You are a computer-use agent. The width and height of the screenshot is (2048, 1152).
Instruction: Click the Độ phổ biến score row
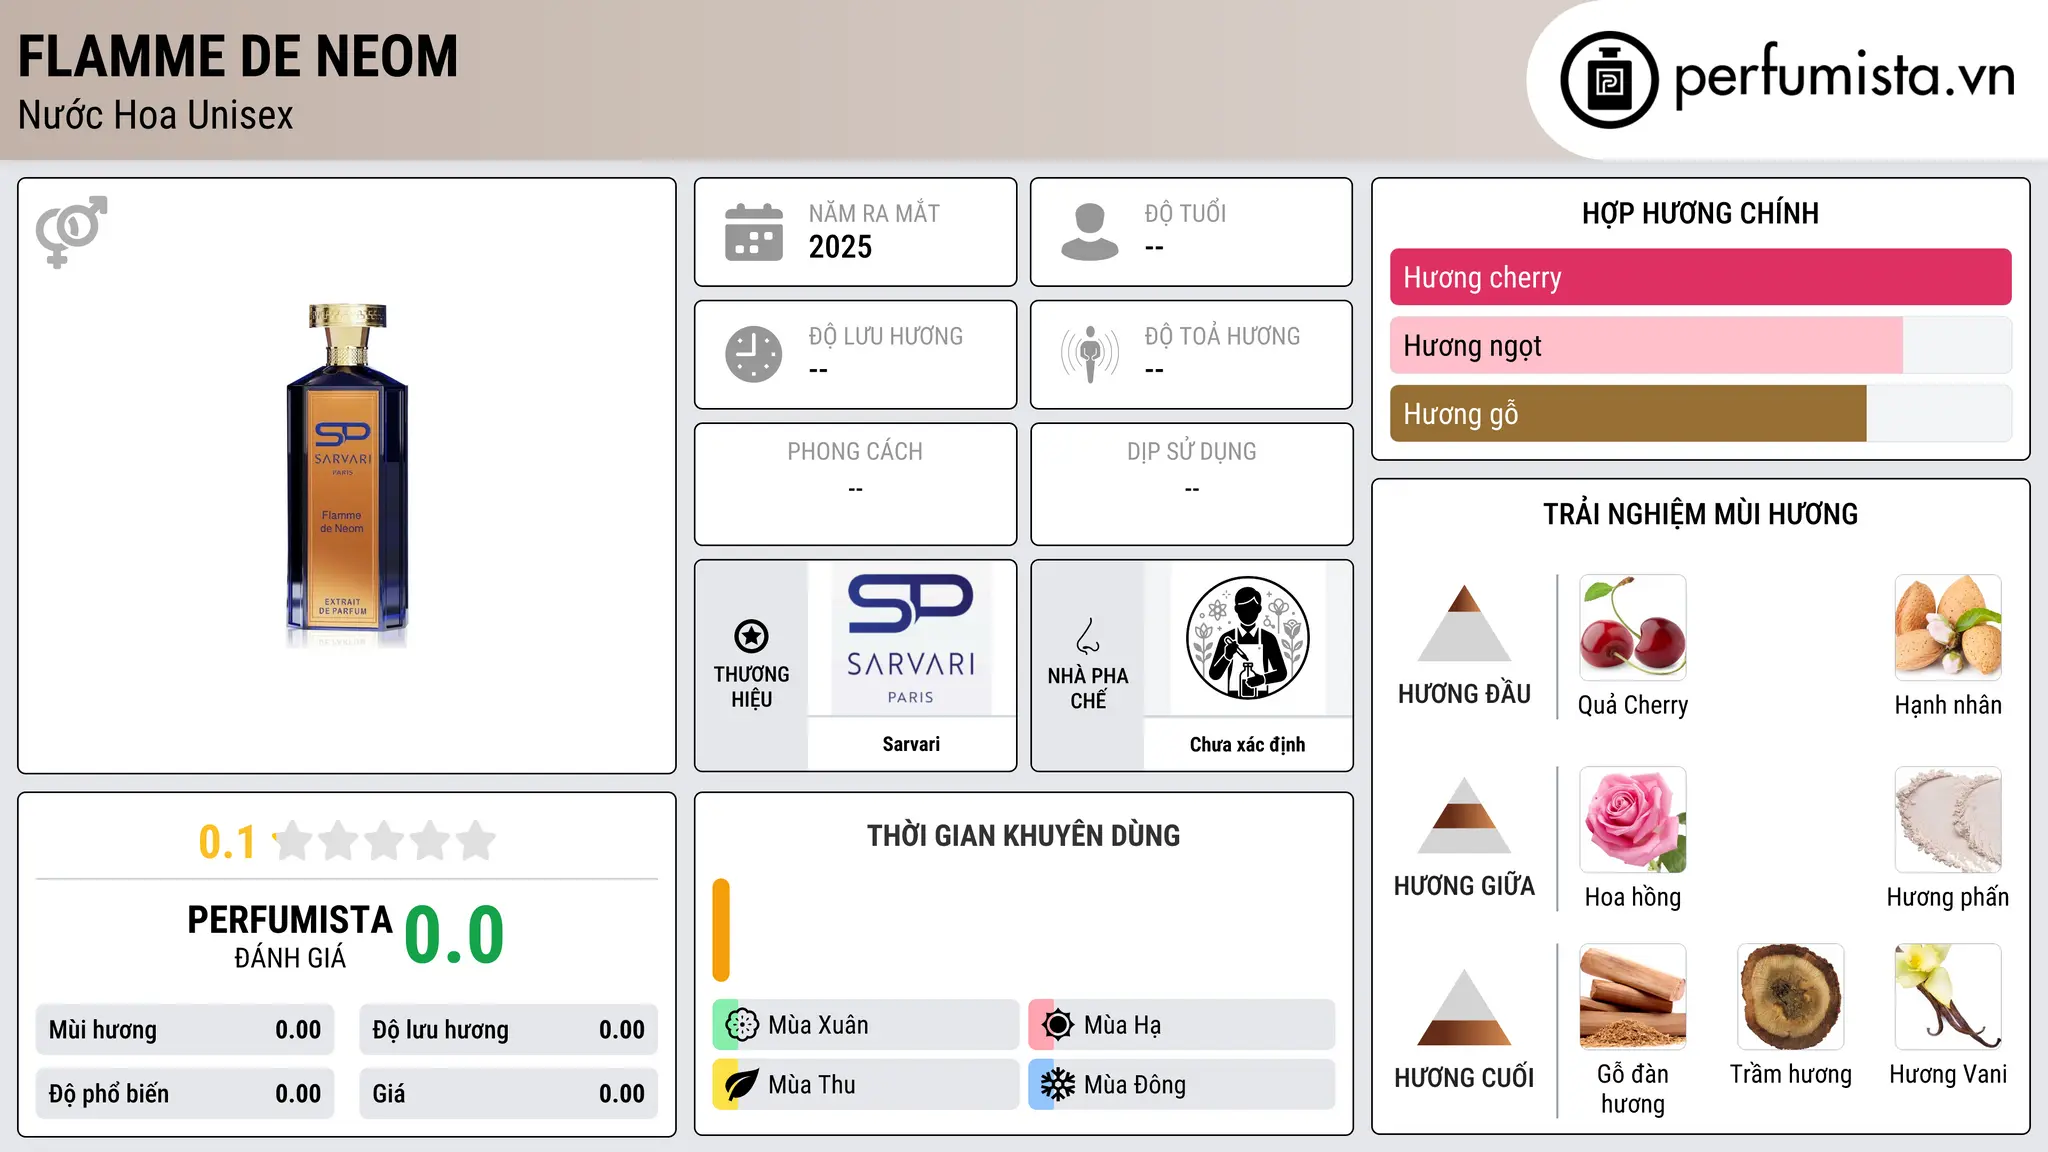click(185, 1094)
